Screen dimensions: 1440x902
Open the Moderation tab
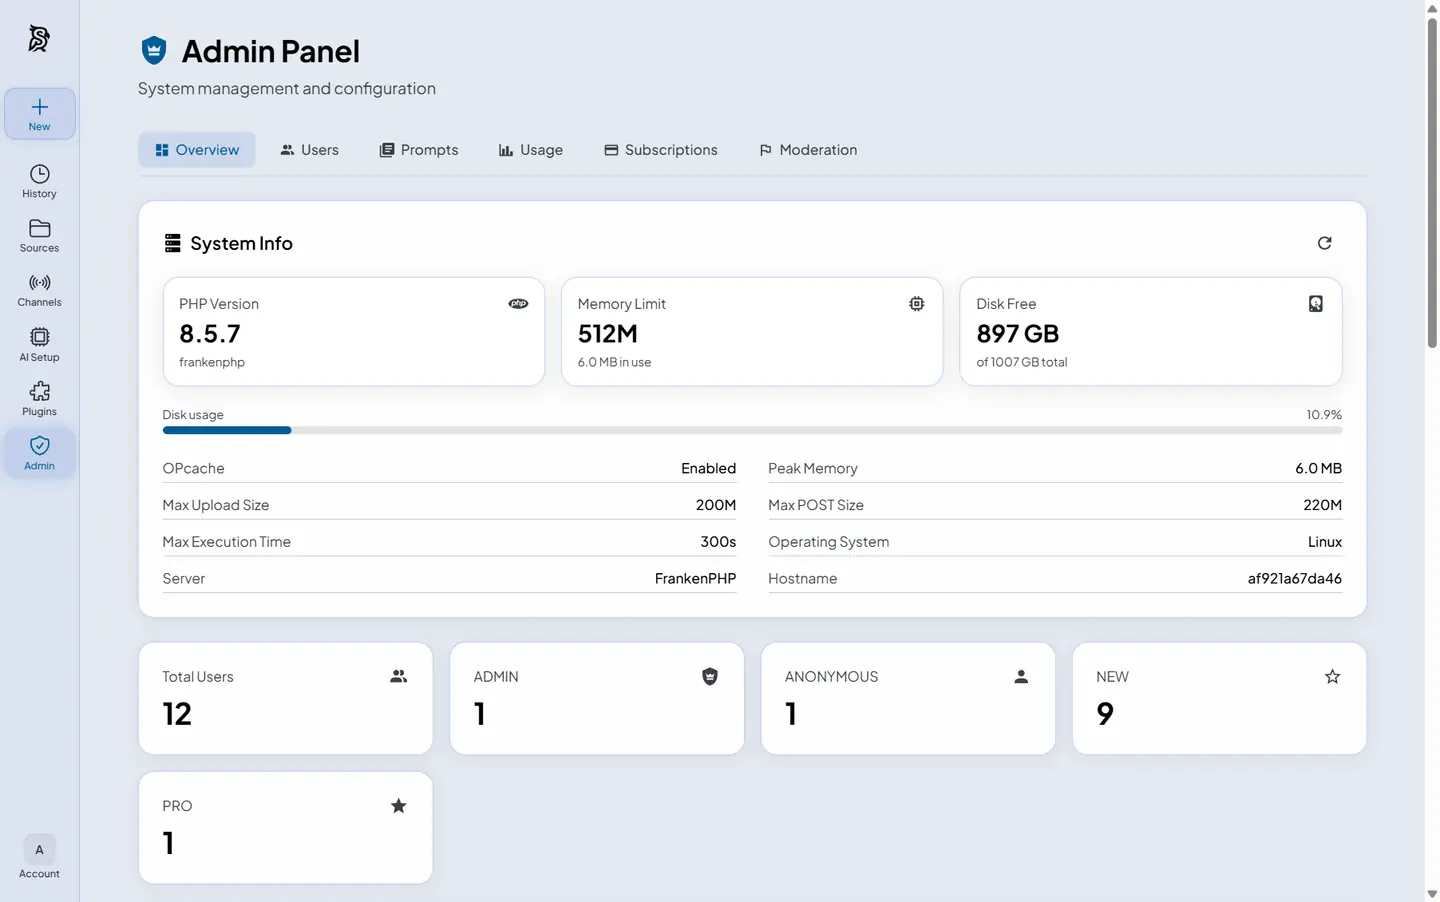[808, 150]
